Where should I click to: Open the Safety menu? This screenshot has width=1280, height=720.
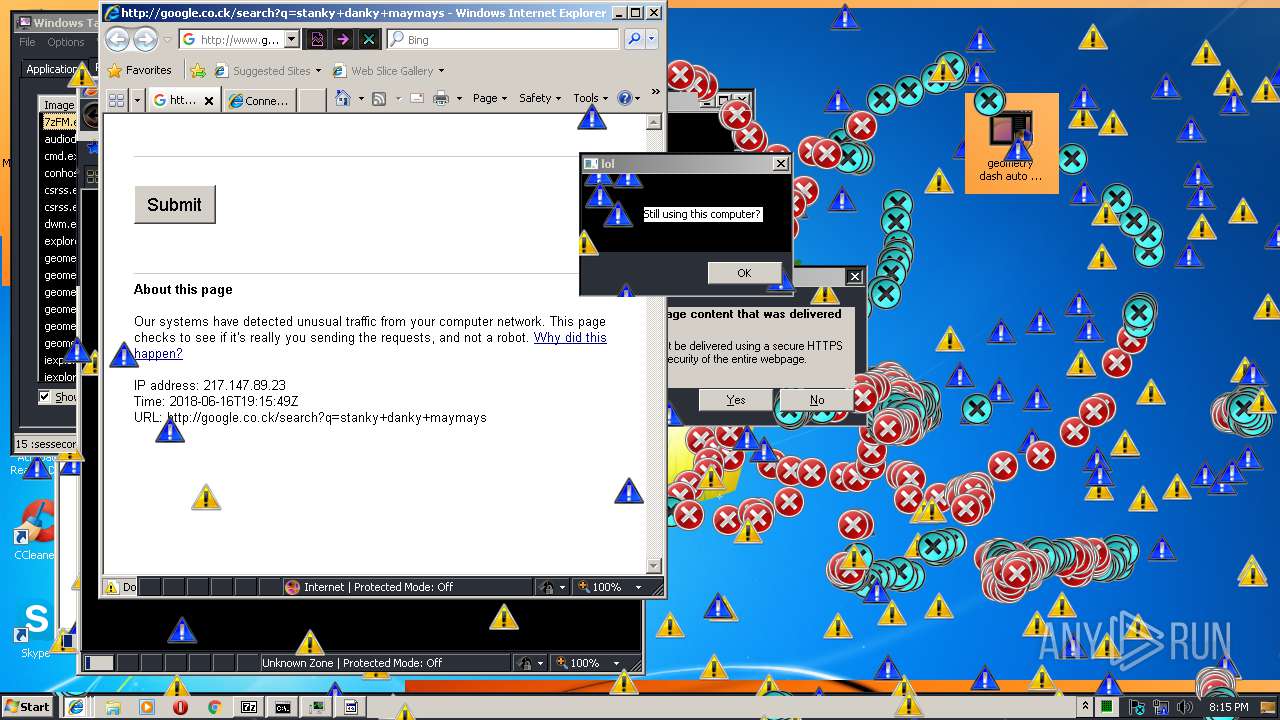(x=539, y=98)
